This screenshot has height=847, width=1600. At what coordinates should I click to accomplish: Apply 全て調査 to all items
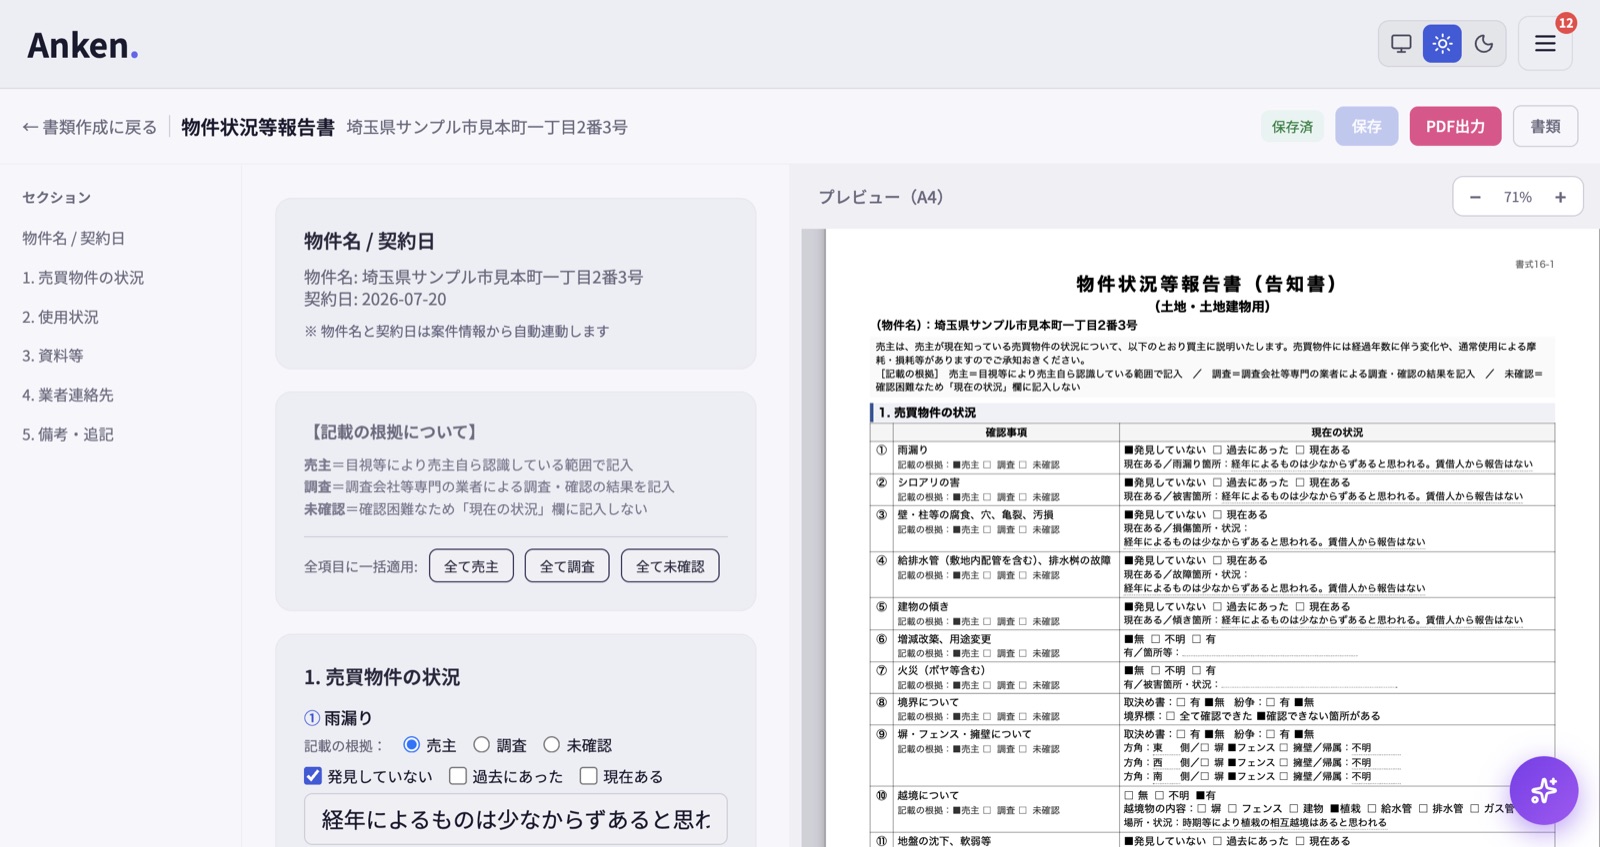tap(567, 566)
